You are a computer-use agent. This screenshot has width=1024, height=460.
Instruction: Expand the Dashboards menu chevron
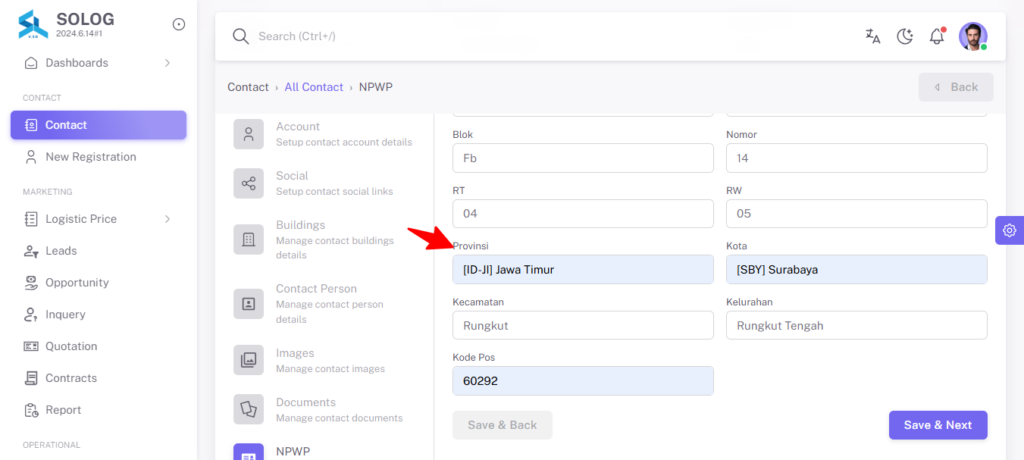point(167,63)
